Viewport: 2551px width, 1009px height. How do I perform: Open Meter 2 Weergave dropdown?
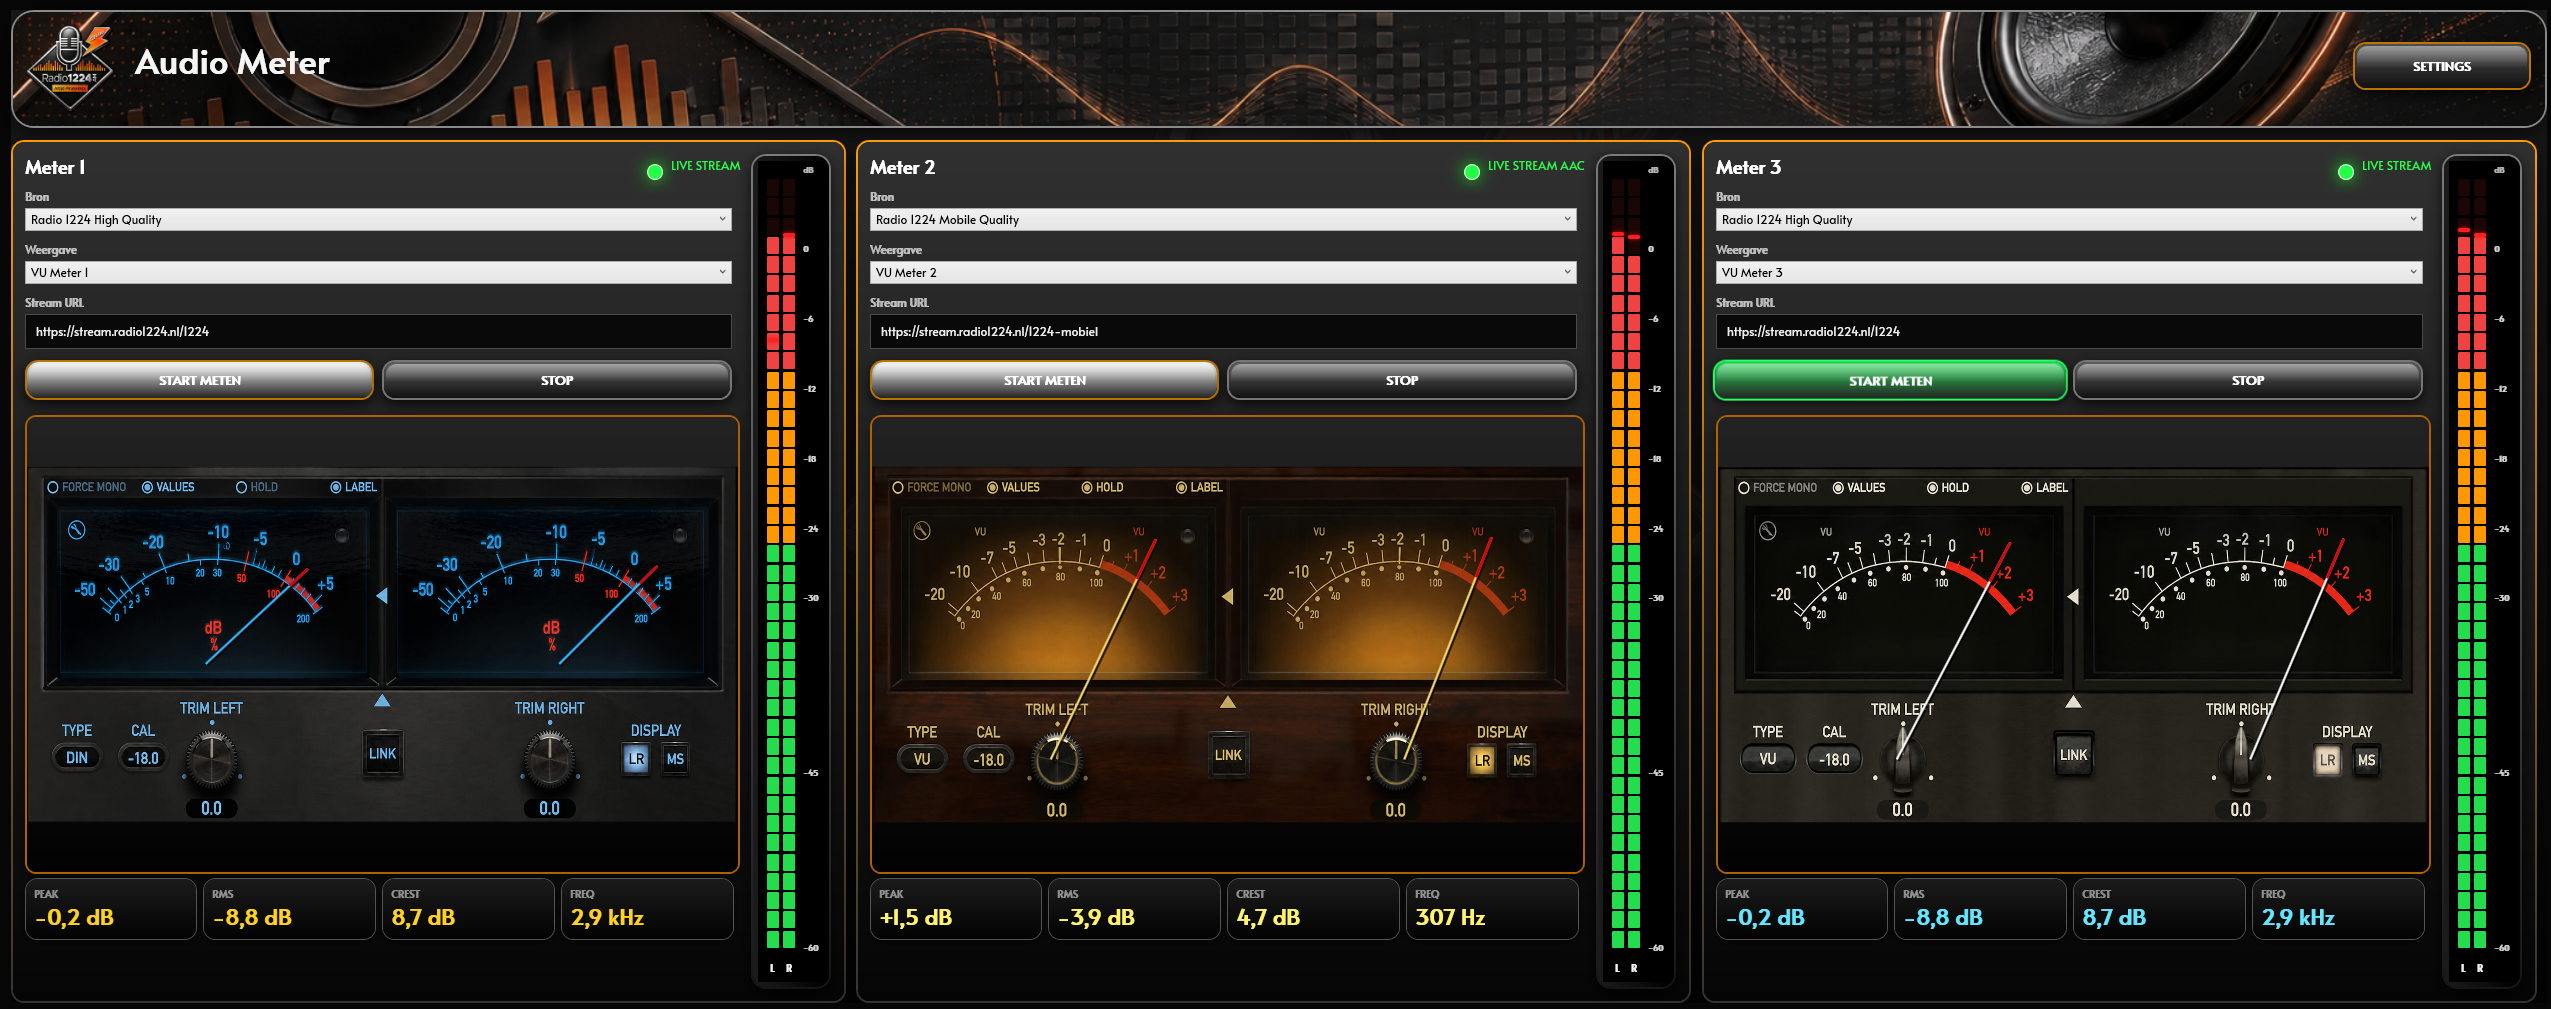tap(1223, 272)
